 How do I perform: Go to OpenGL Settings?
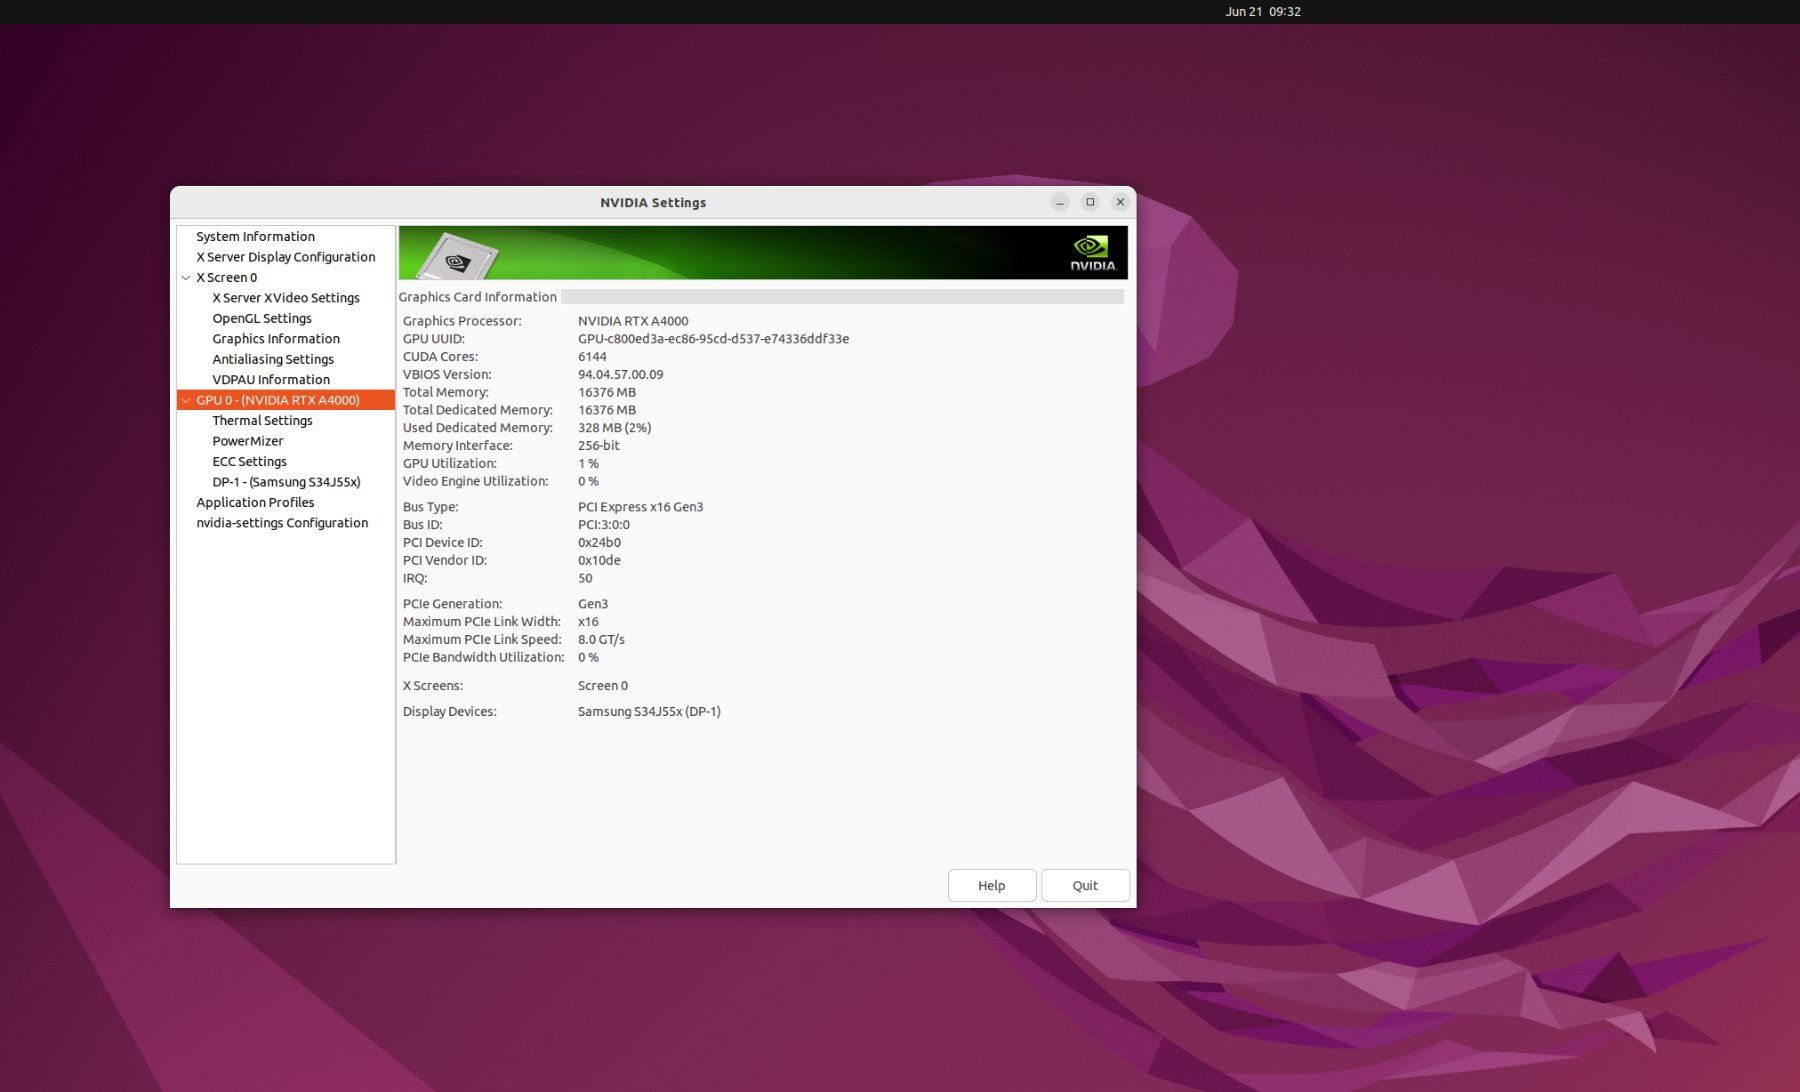pos(262,318)
